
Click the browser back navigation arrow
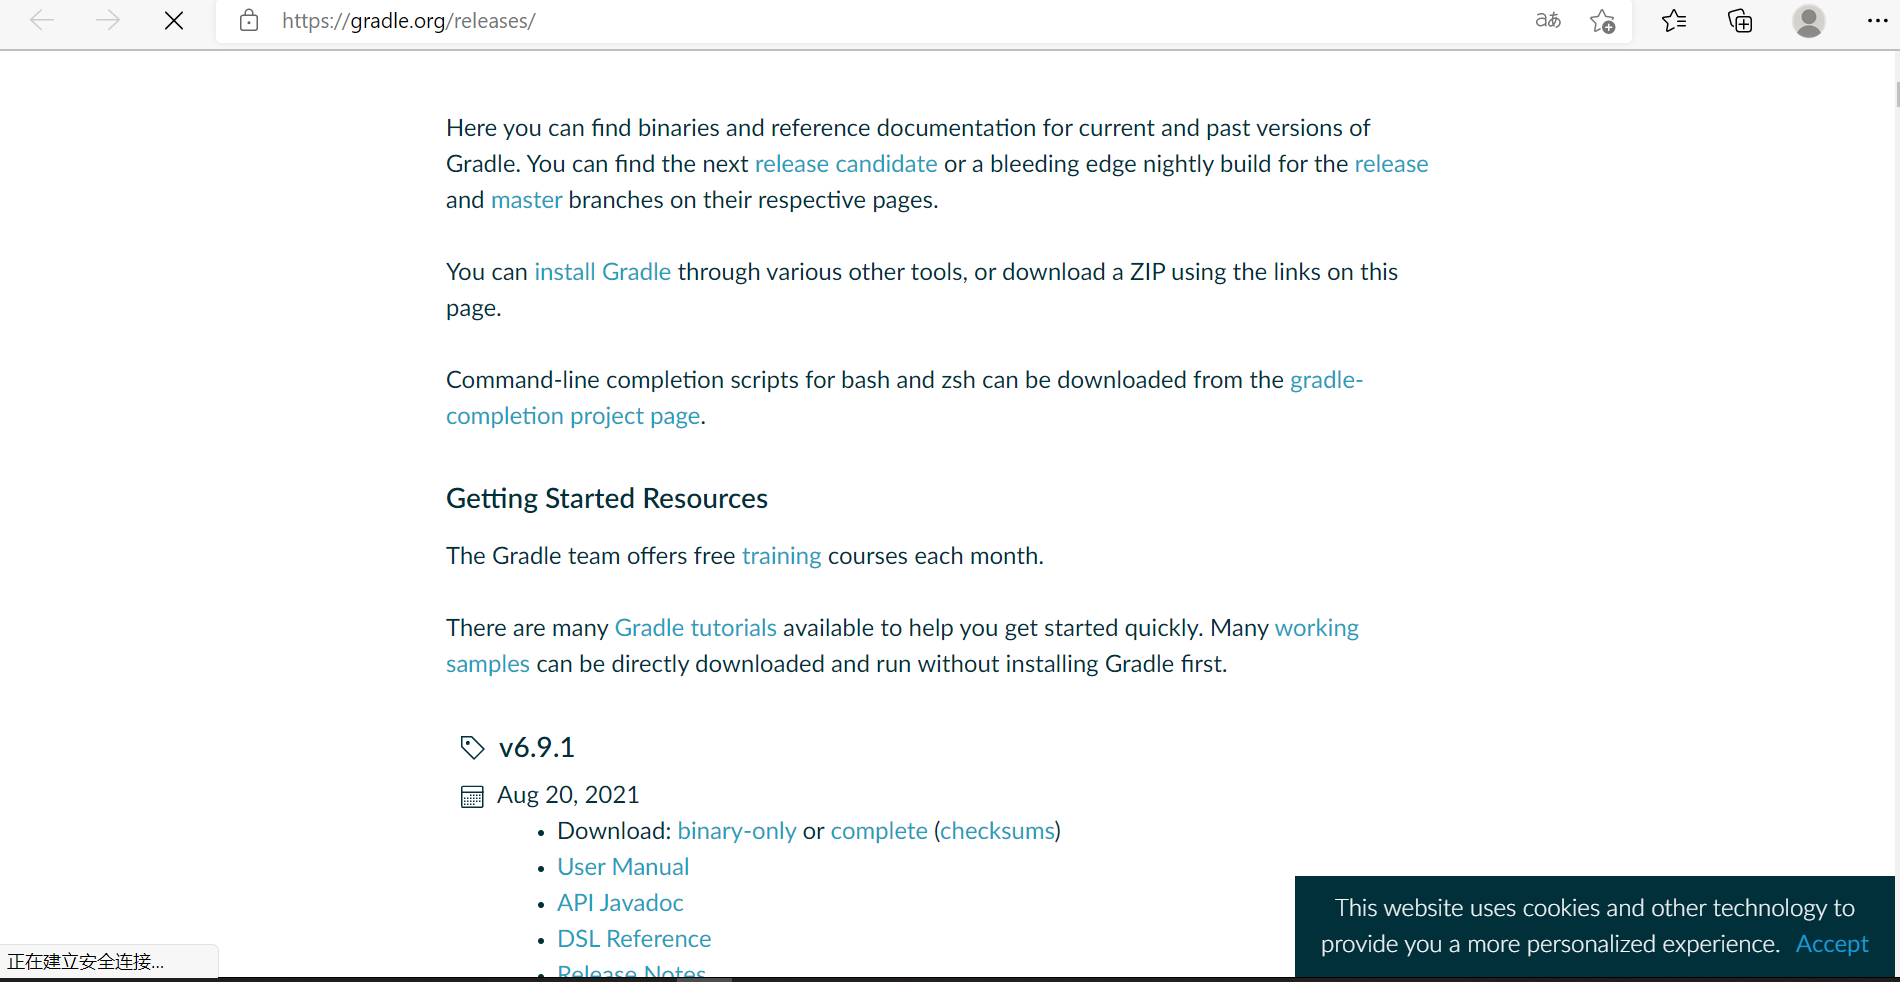tap(42, 20)
